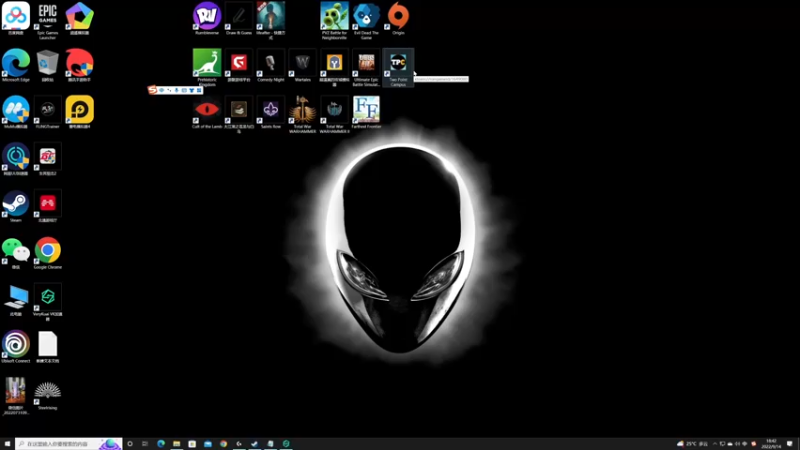Open Task View on the taskbar

[145, 444]
